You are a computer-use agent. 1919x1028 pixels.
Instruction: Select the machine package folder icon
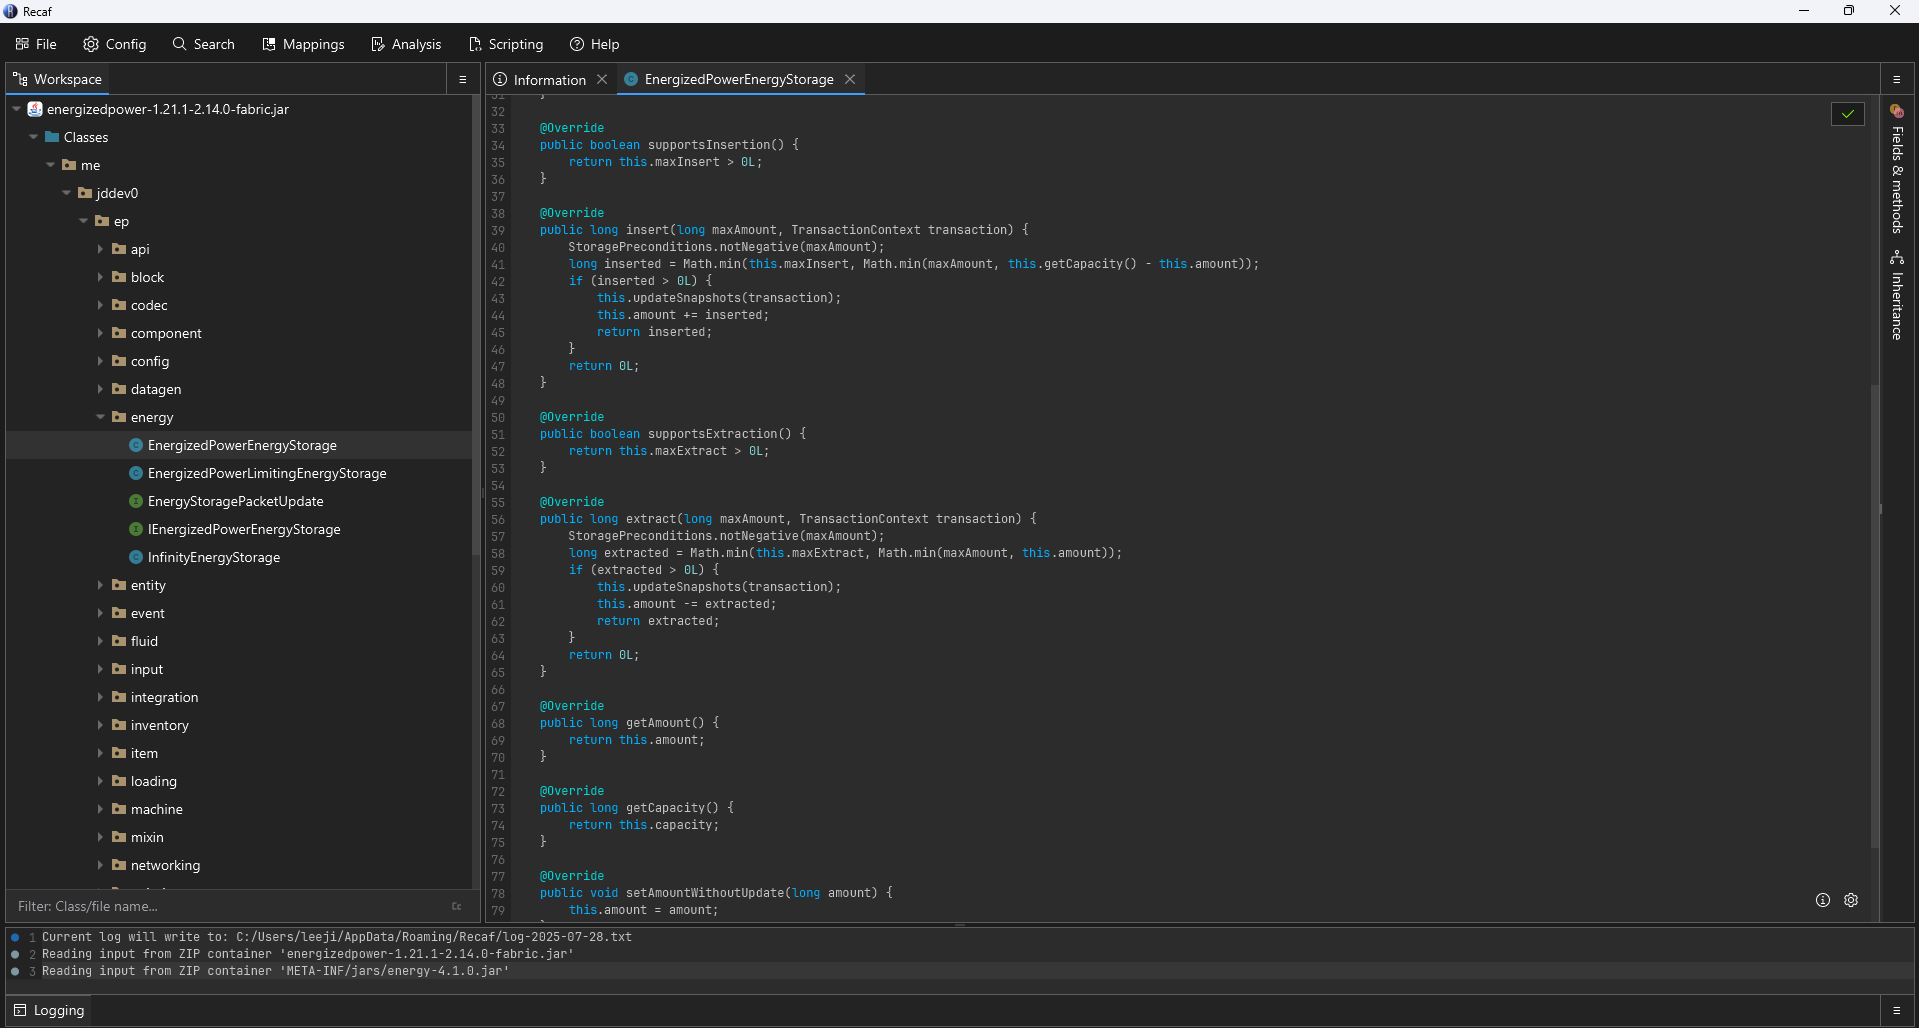[119, 809]
